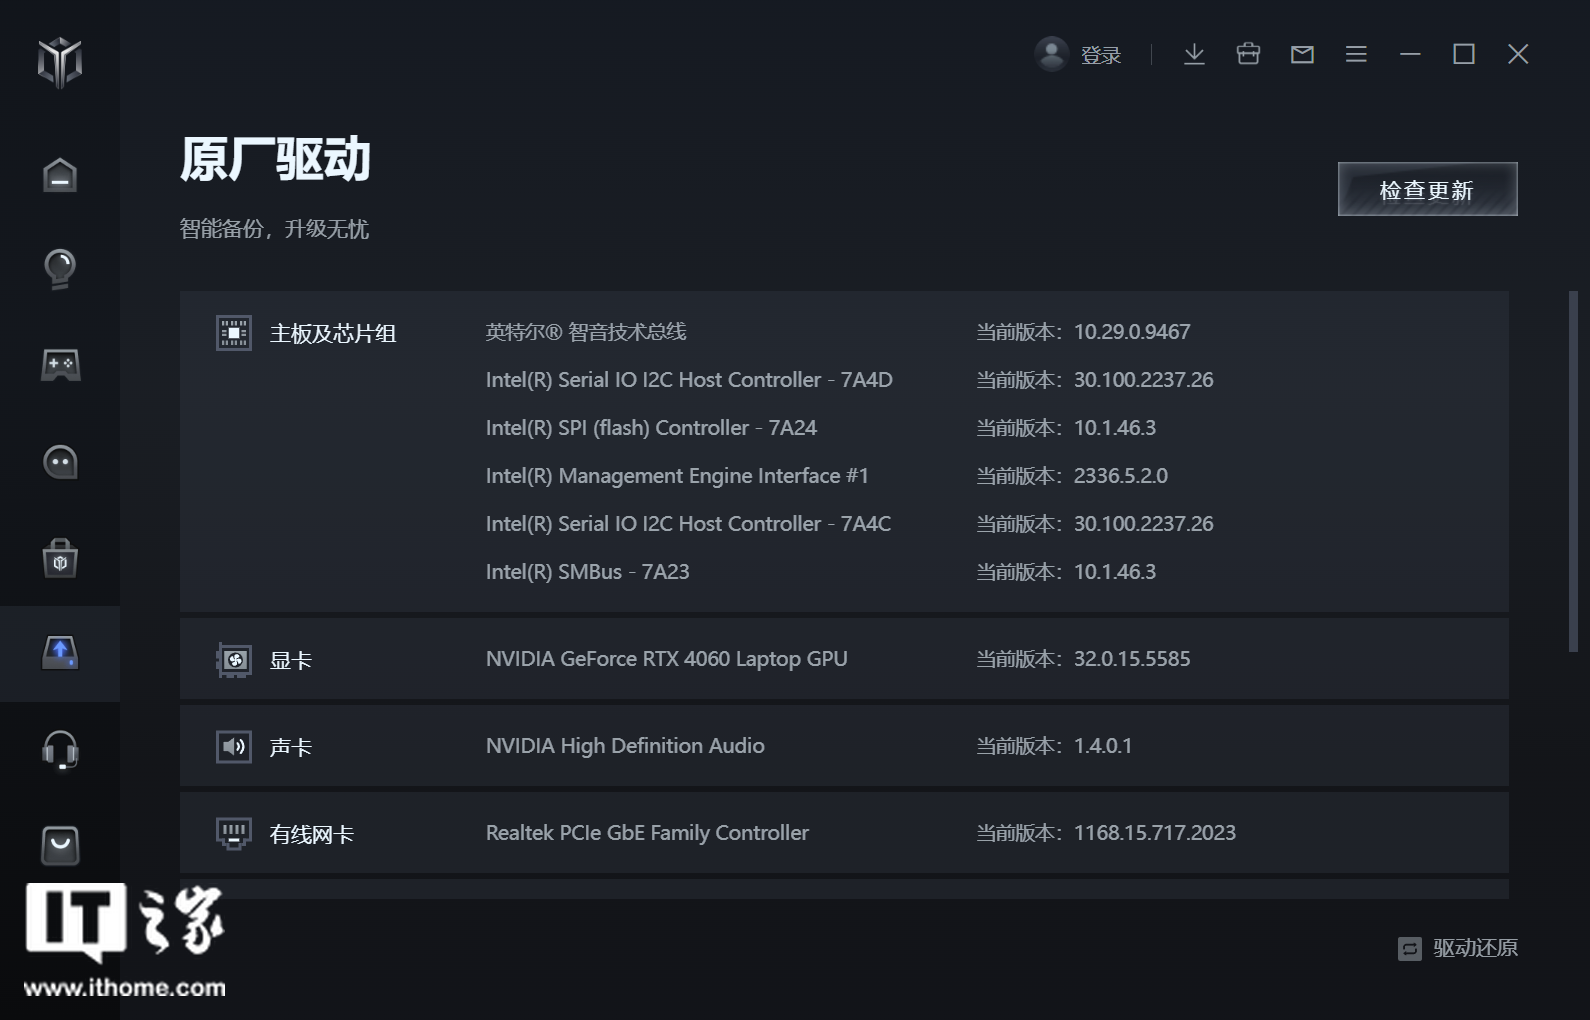This screenshot has width=1590, height=1020.
Task: Open the toolbox briefcase icon in the title bar
Action: pos(1248,54)
